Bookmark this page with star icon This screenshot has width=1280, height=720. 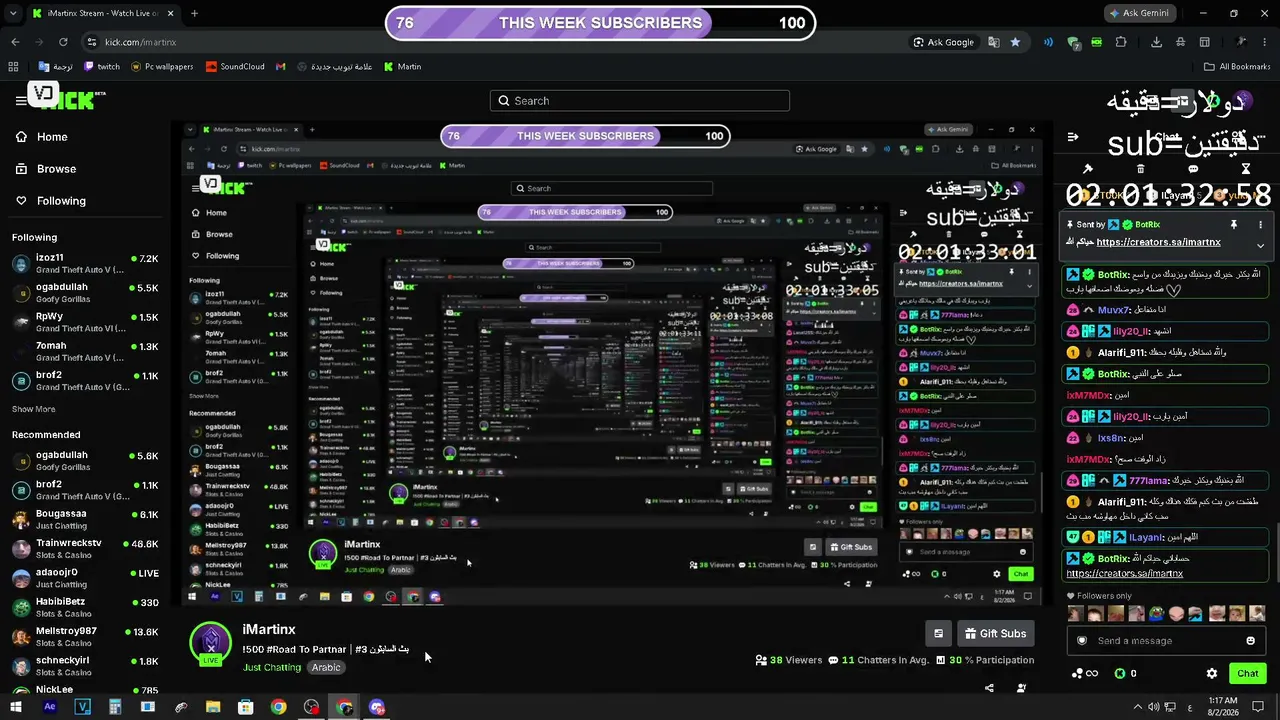click(x=1015, y=42)
